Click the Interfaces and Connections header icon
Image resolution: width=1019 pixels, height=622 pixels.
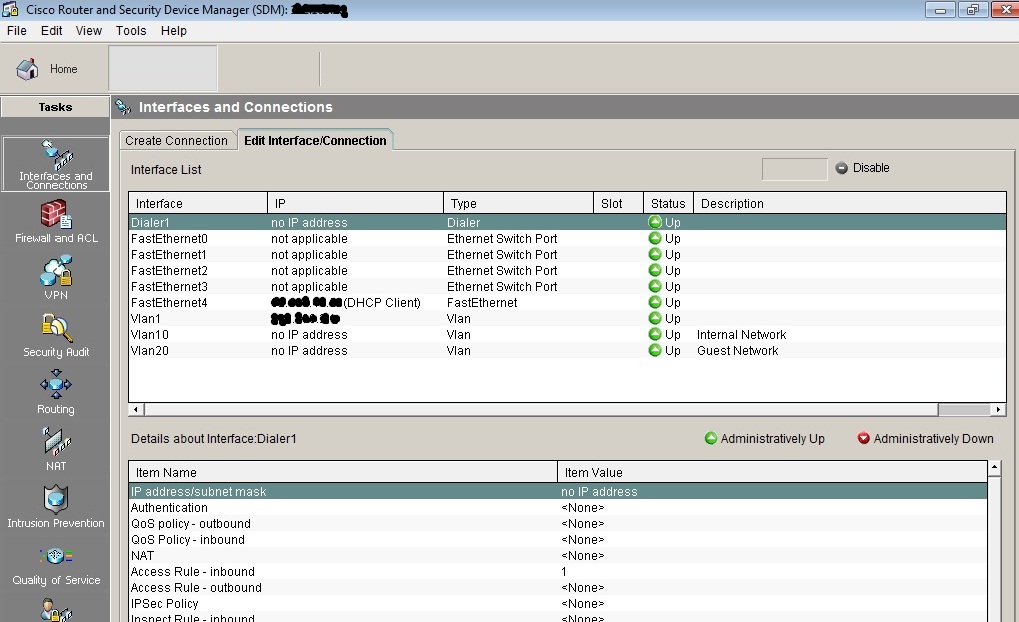click(123, 107)
